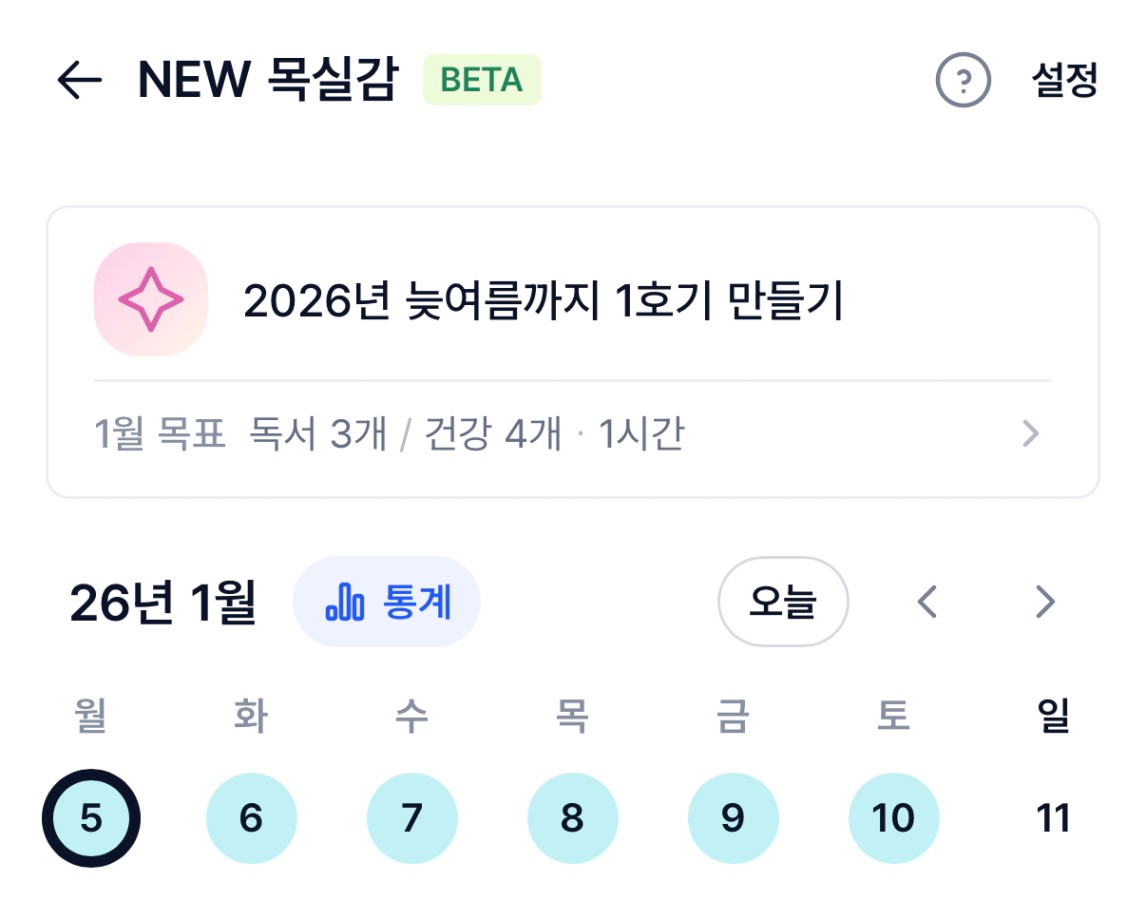Go to next month with right chevron
Viewport: 1146px width, 920px height.
pos(1045,603)
